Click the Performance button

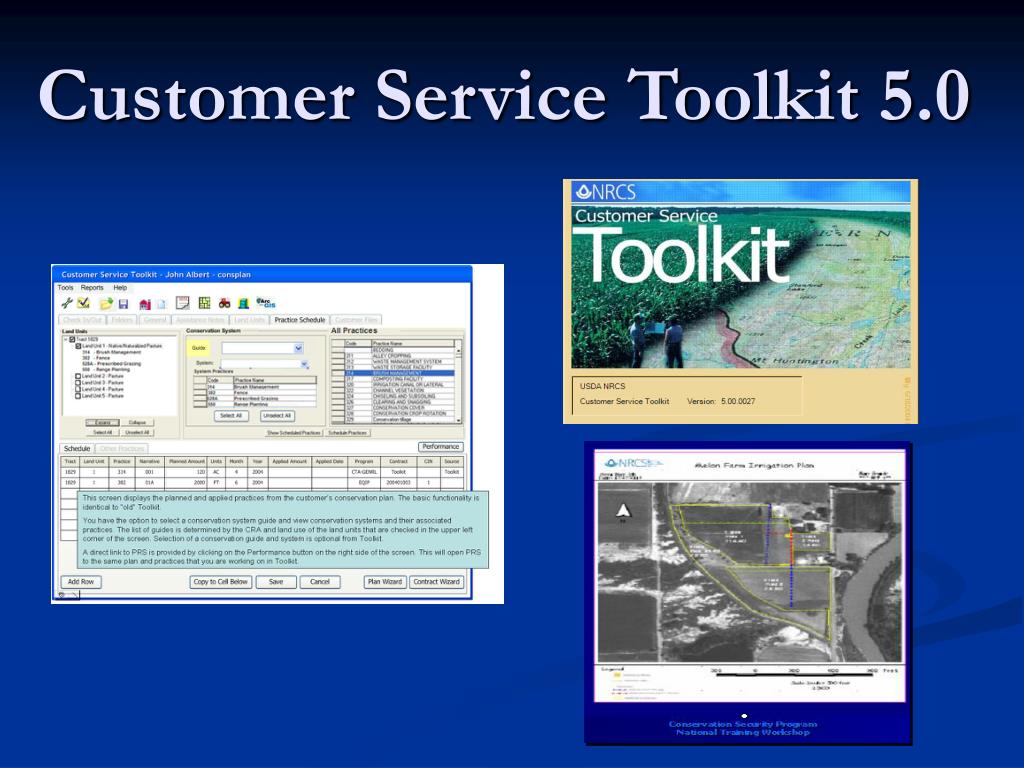(x=441, y=447)
